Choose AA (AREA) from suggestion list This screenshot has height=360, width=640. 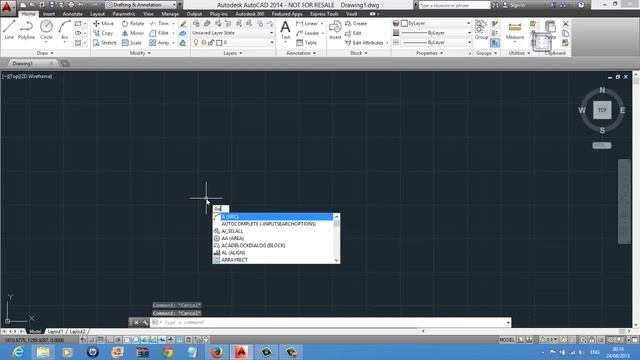(x=273, y=238)
